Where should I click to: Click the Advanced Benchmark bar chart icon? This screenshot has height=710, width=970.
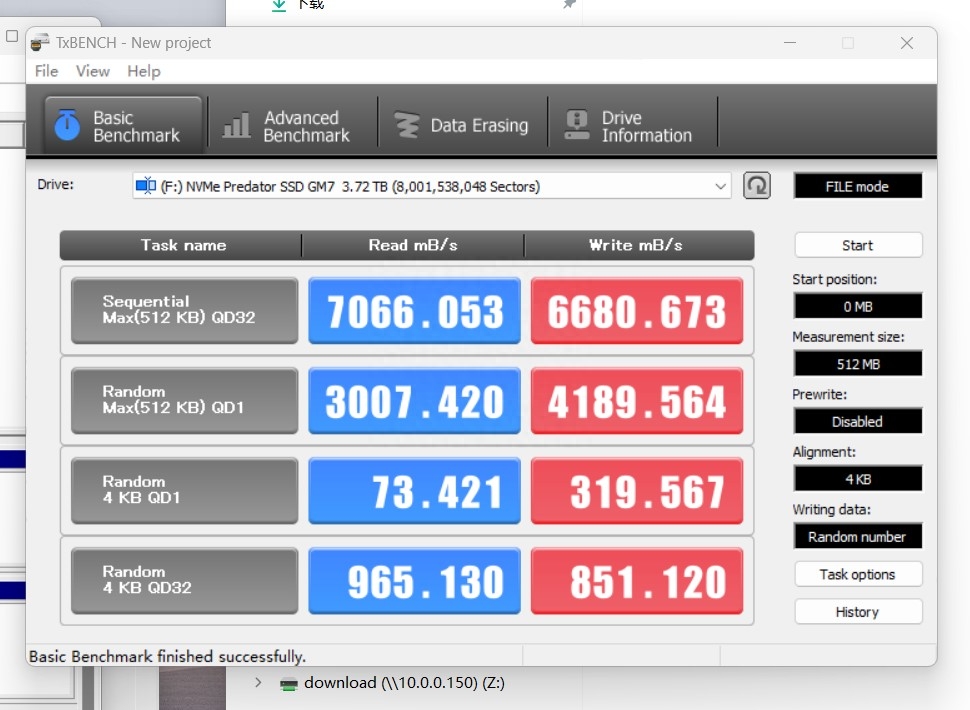(236, 125)
